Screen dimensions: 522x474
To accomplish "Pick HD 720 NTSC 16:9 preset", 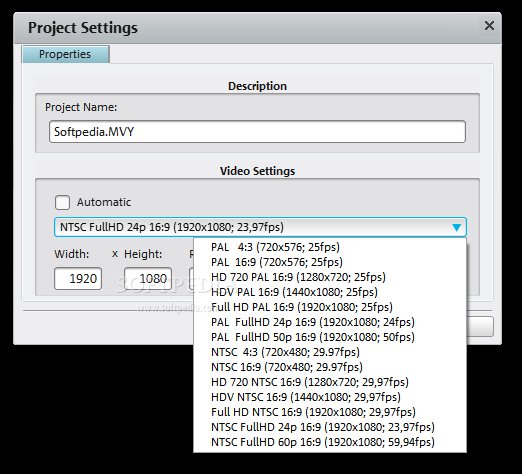I will point(330,382).
